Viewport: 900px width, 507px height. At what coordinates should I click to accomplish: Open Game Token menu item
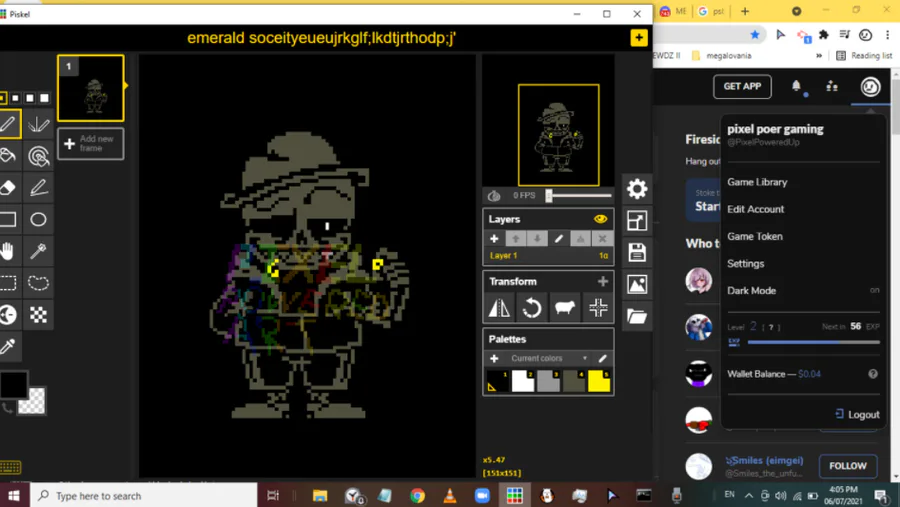755,236
